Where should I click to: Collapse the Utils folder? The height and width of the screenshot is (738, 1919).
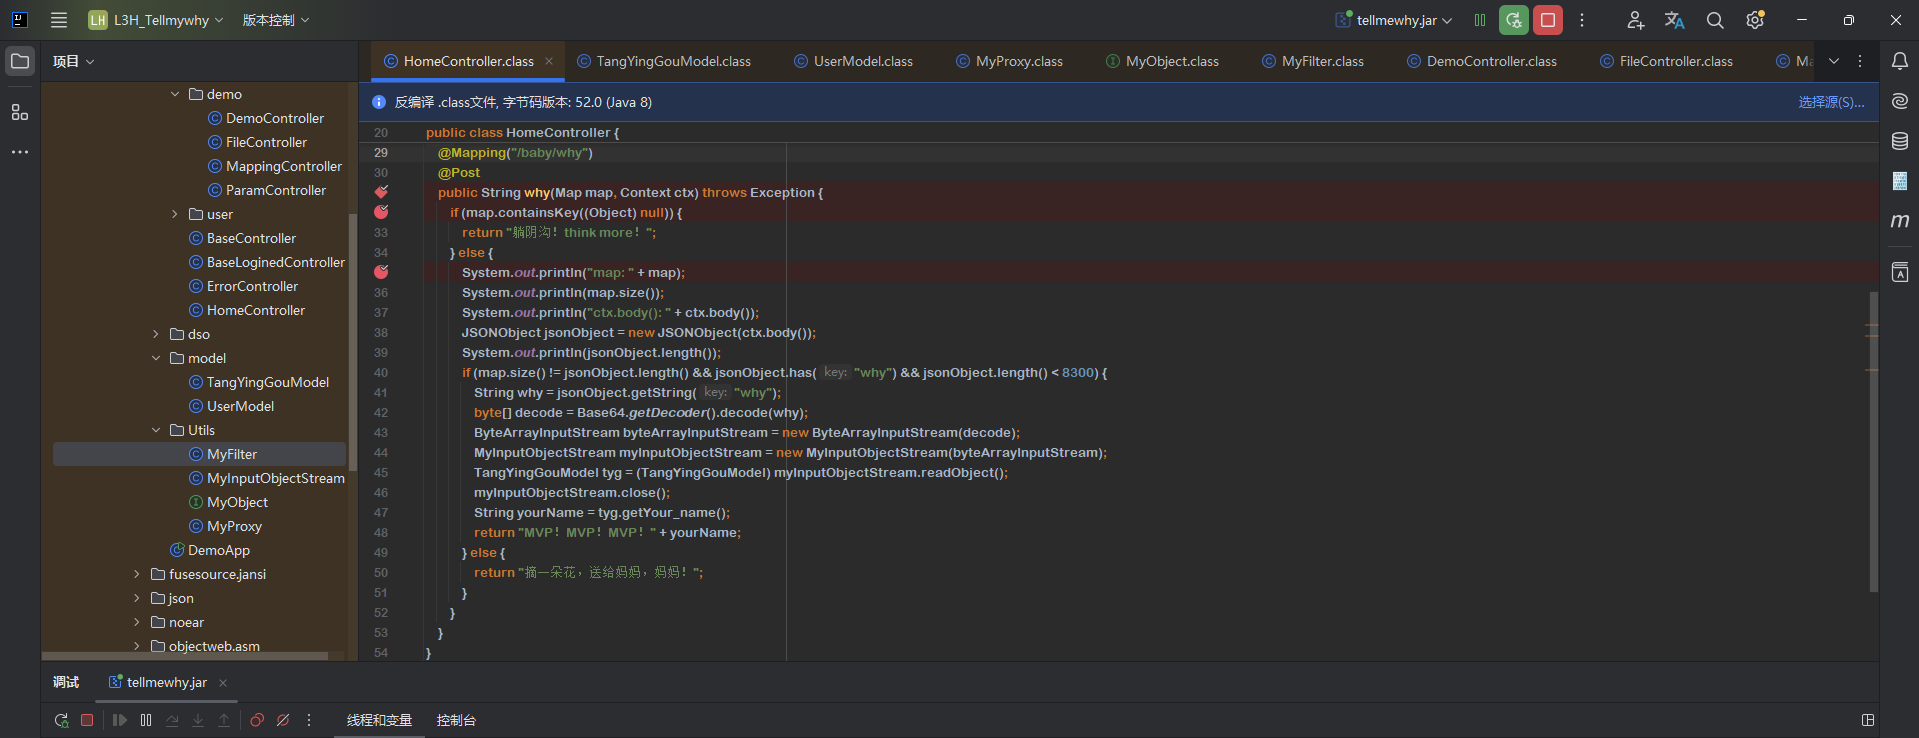click(156, 430)
